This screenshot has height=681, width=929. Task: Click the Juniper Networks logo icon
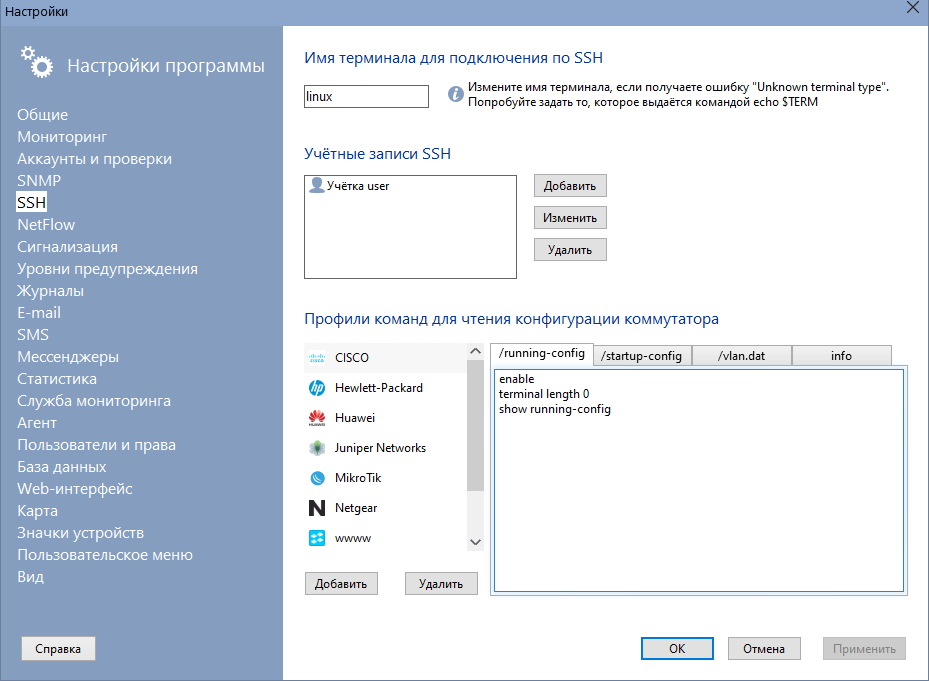click(x=317, y=448)
